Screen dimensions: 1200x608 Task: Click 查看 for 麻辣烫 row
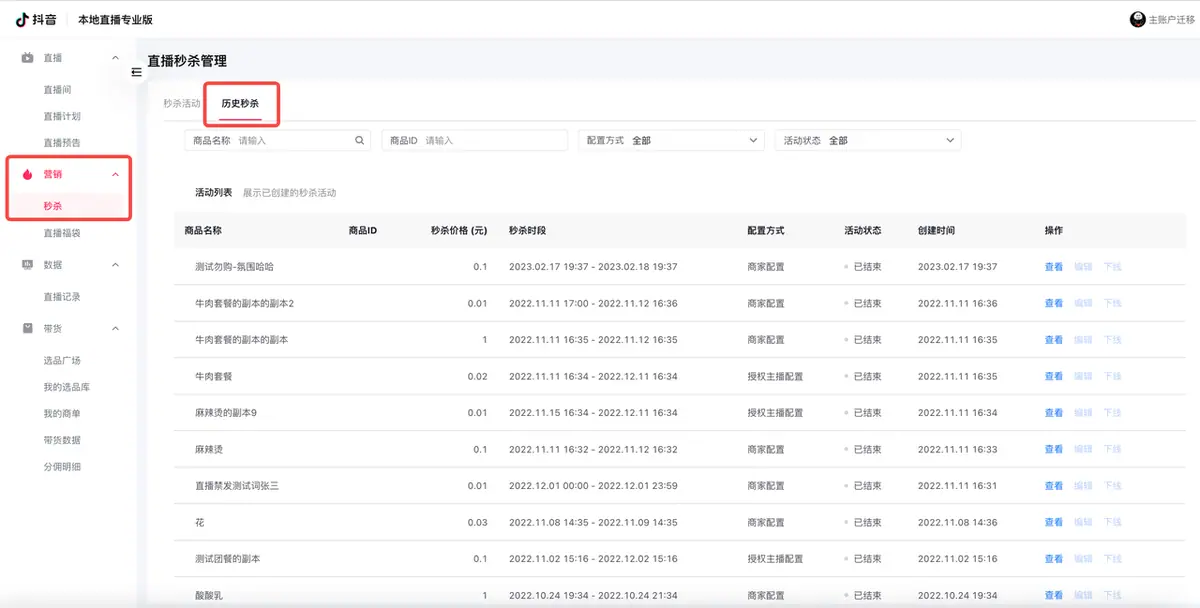click(1054, 450)
